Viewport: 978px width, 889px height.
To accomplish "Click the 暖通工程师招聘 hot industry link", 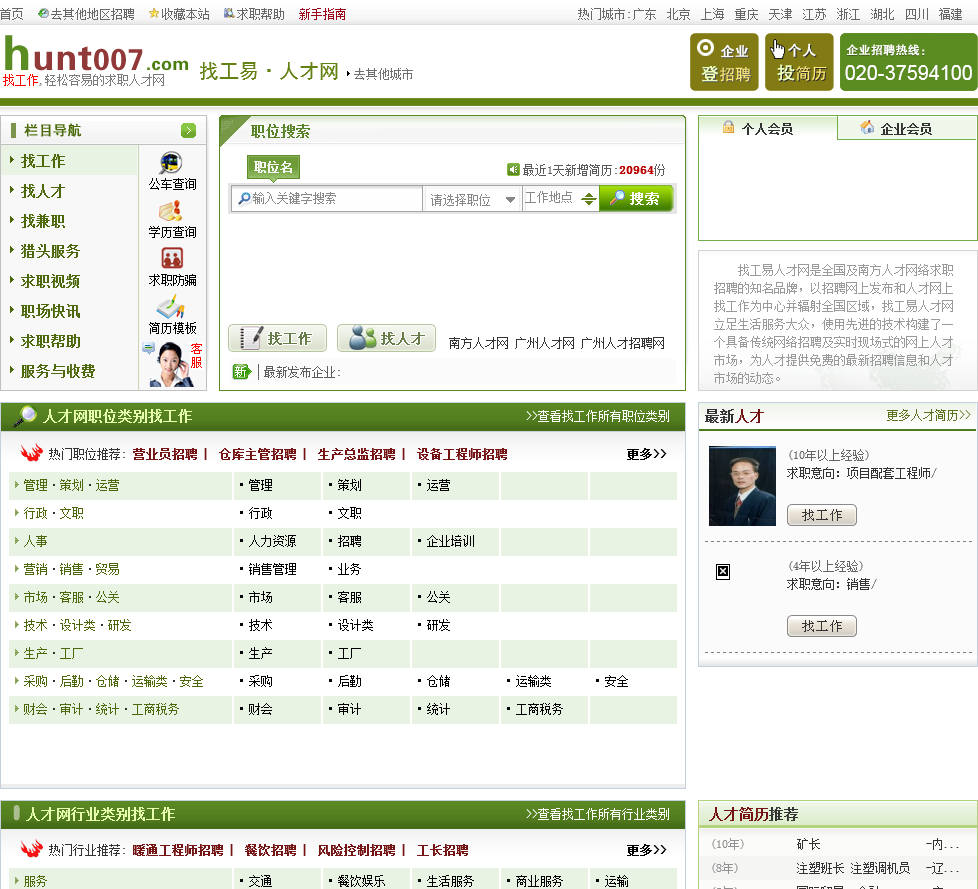I will [x=178, y=850].
